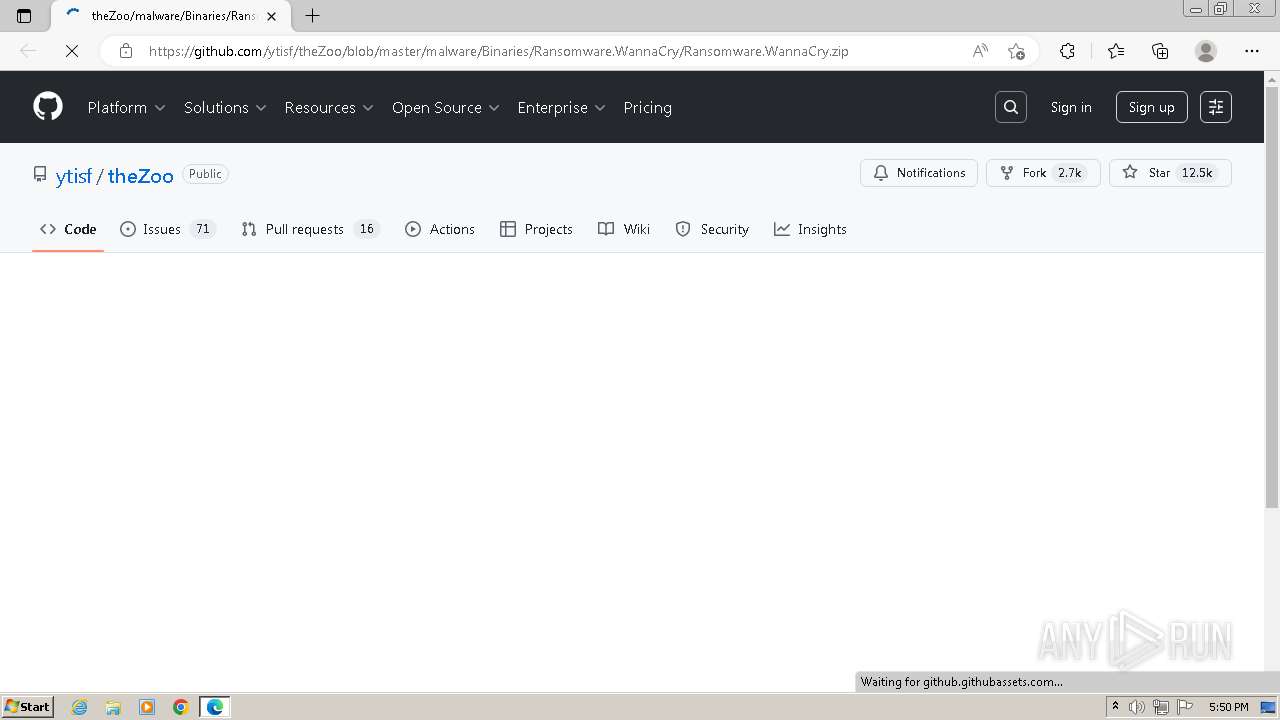Expand the Platform menu
Viewport: 1280px width, 720px height.
(x=126, y=107)
